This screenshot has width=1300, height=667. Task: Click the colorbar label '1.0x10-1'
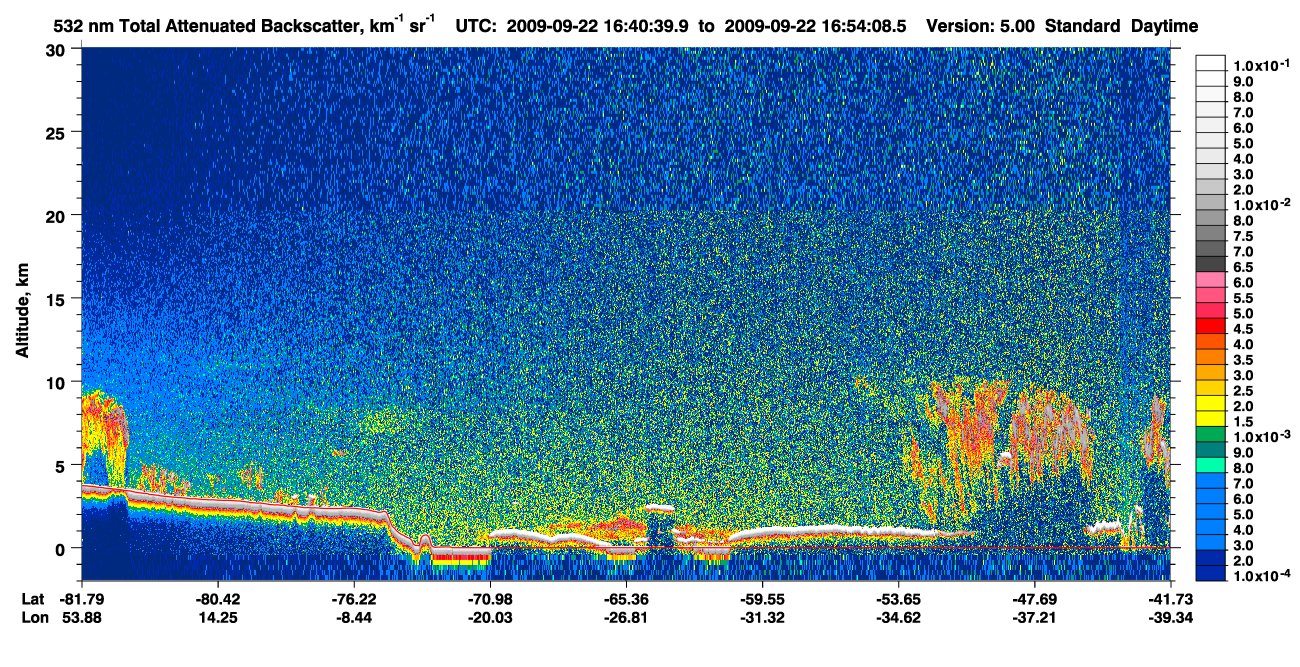point(1260,64)
